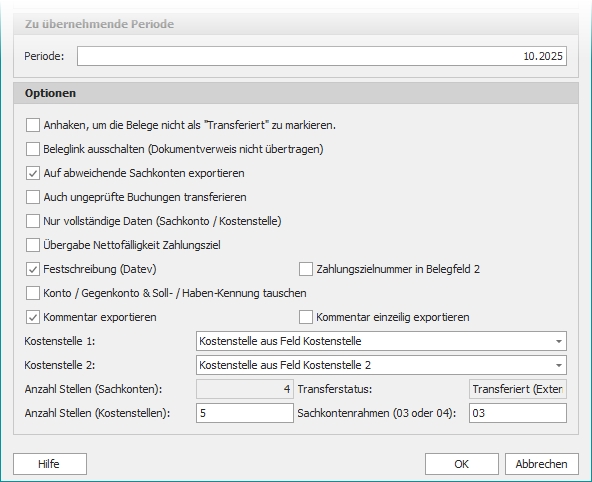Toggle 'Übergabe Nettofälligkeit Zahlungsziel' checkbox

click(33, 245)
